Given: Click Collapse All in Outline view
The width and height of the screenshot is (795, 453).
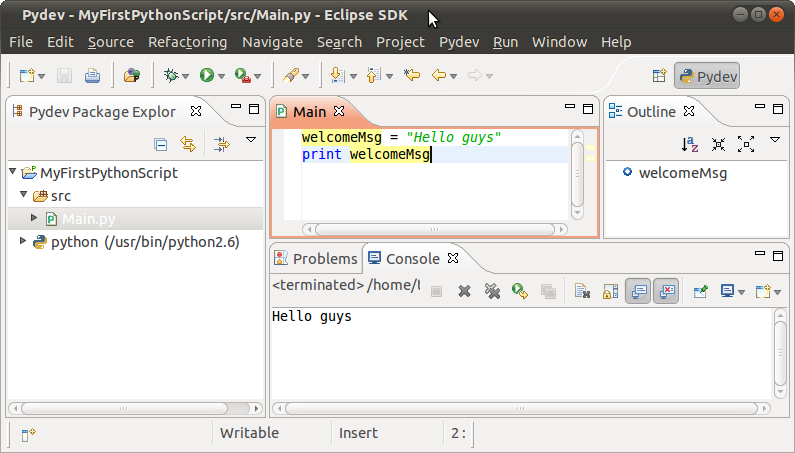Looking at the screenshot, I should [x=718, y=145].
